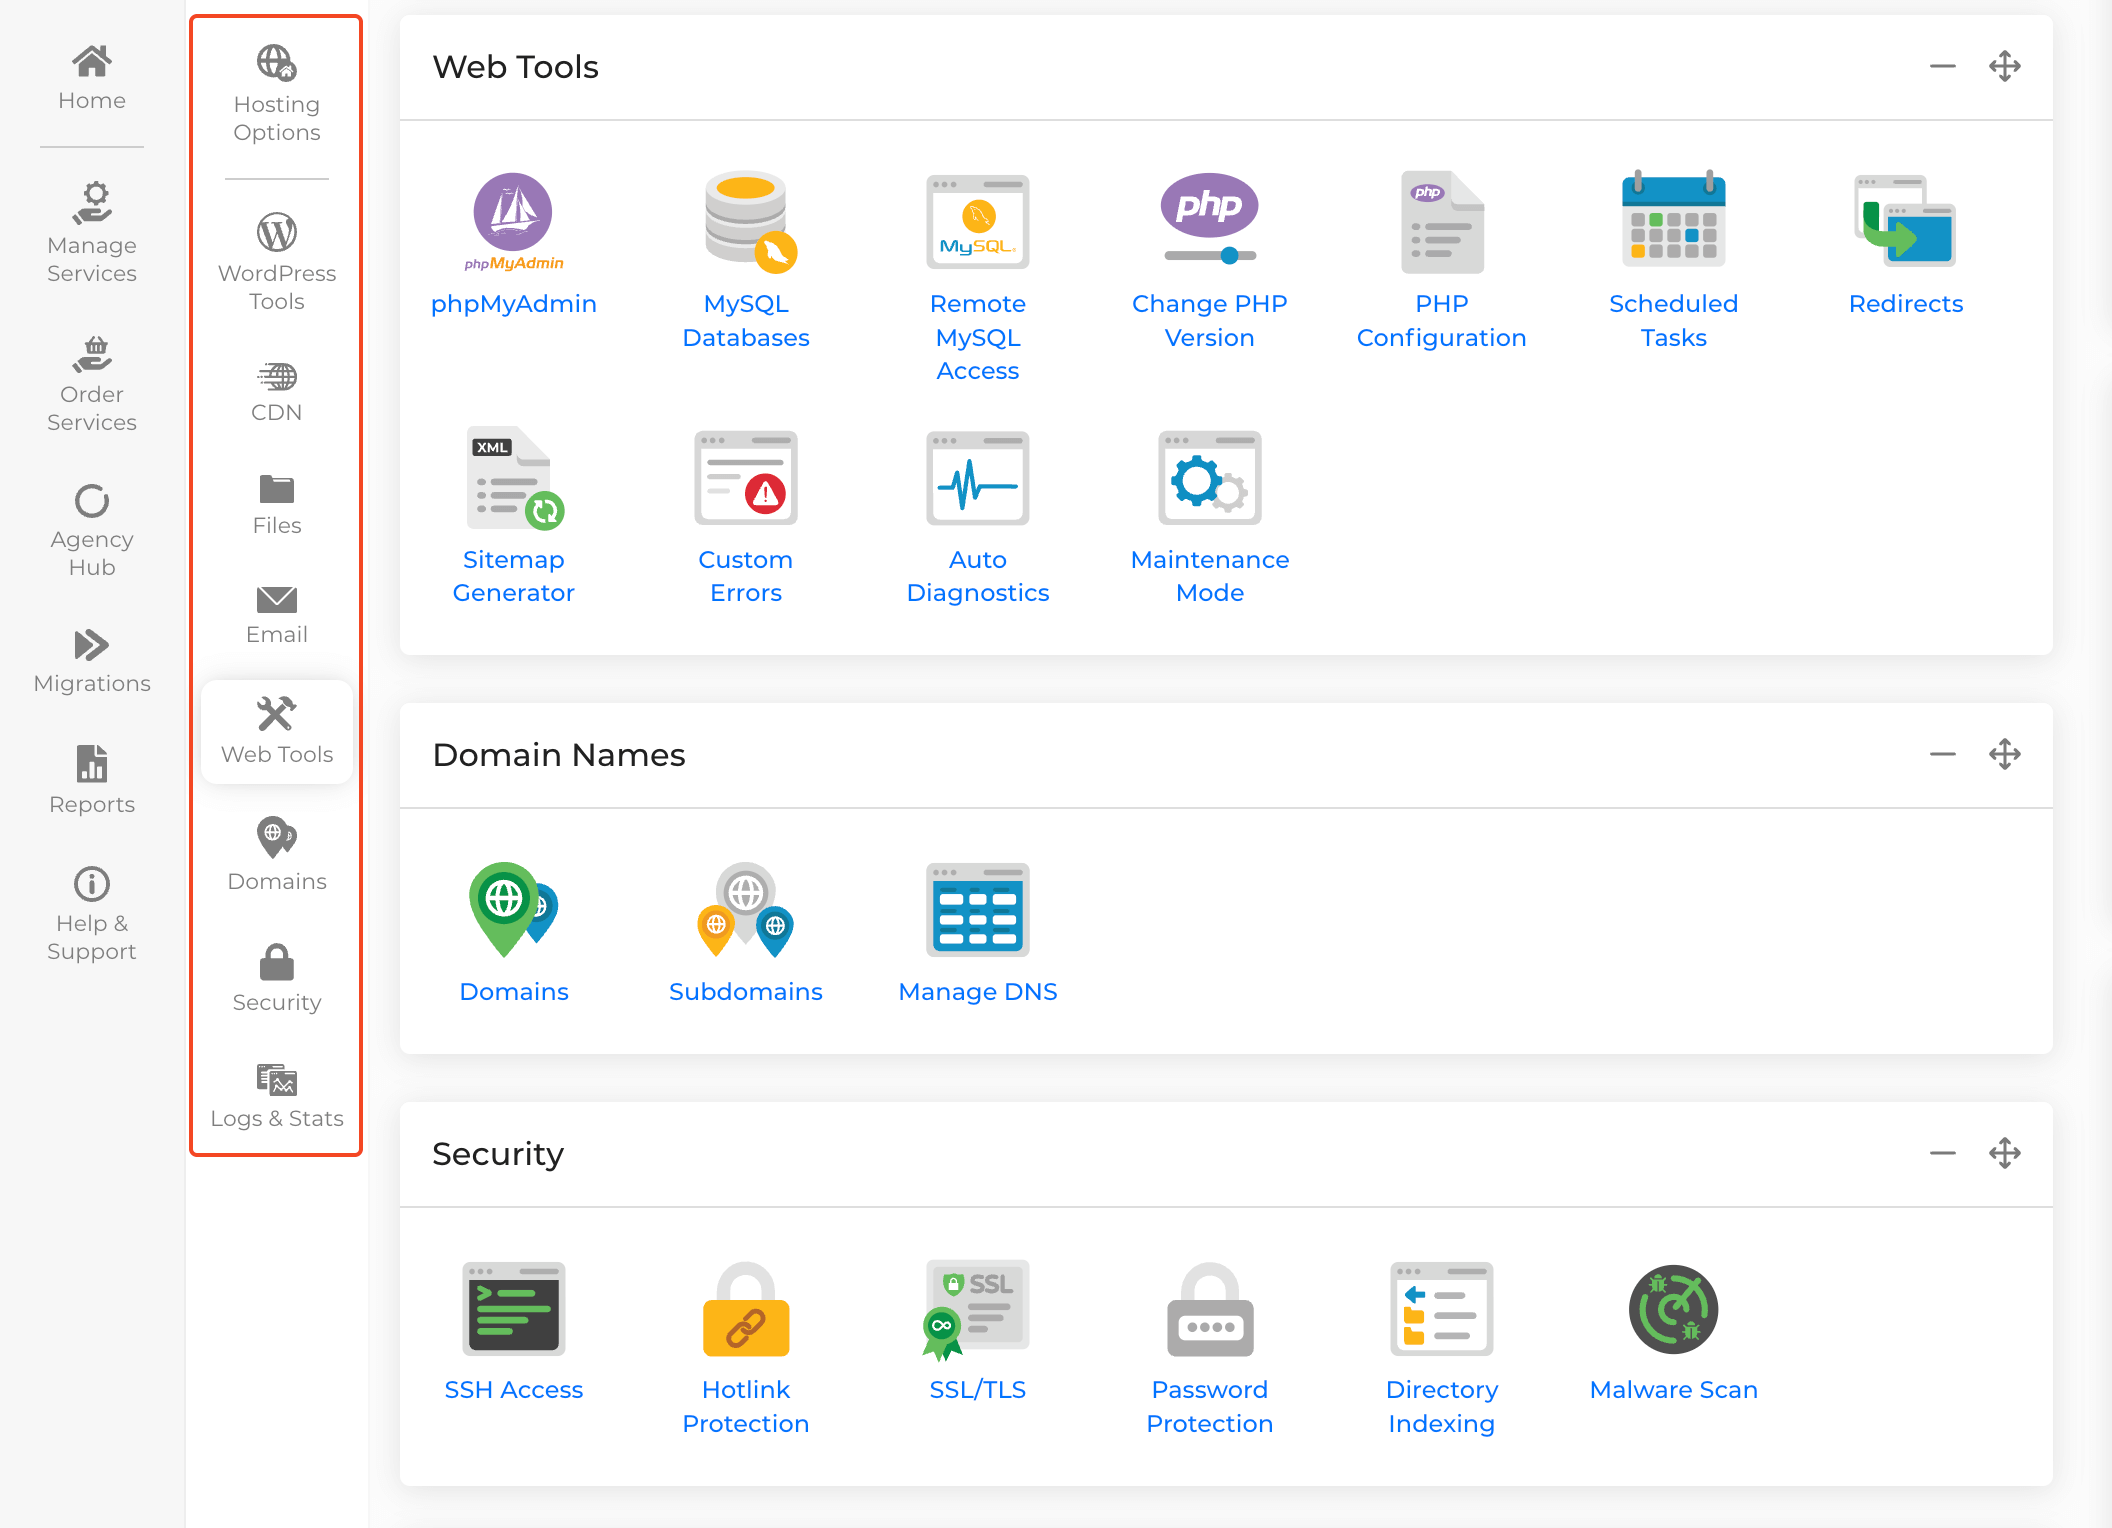This screenshot has width=2112, height=1528.
Task: Open Migrations in sidebar
Action: click(92, 661)
